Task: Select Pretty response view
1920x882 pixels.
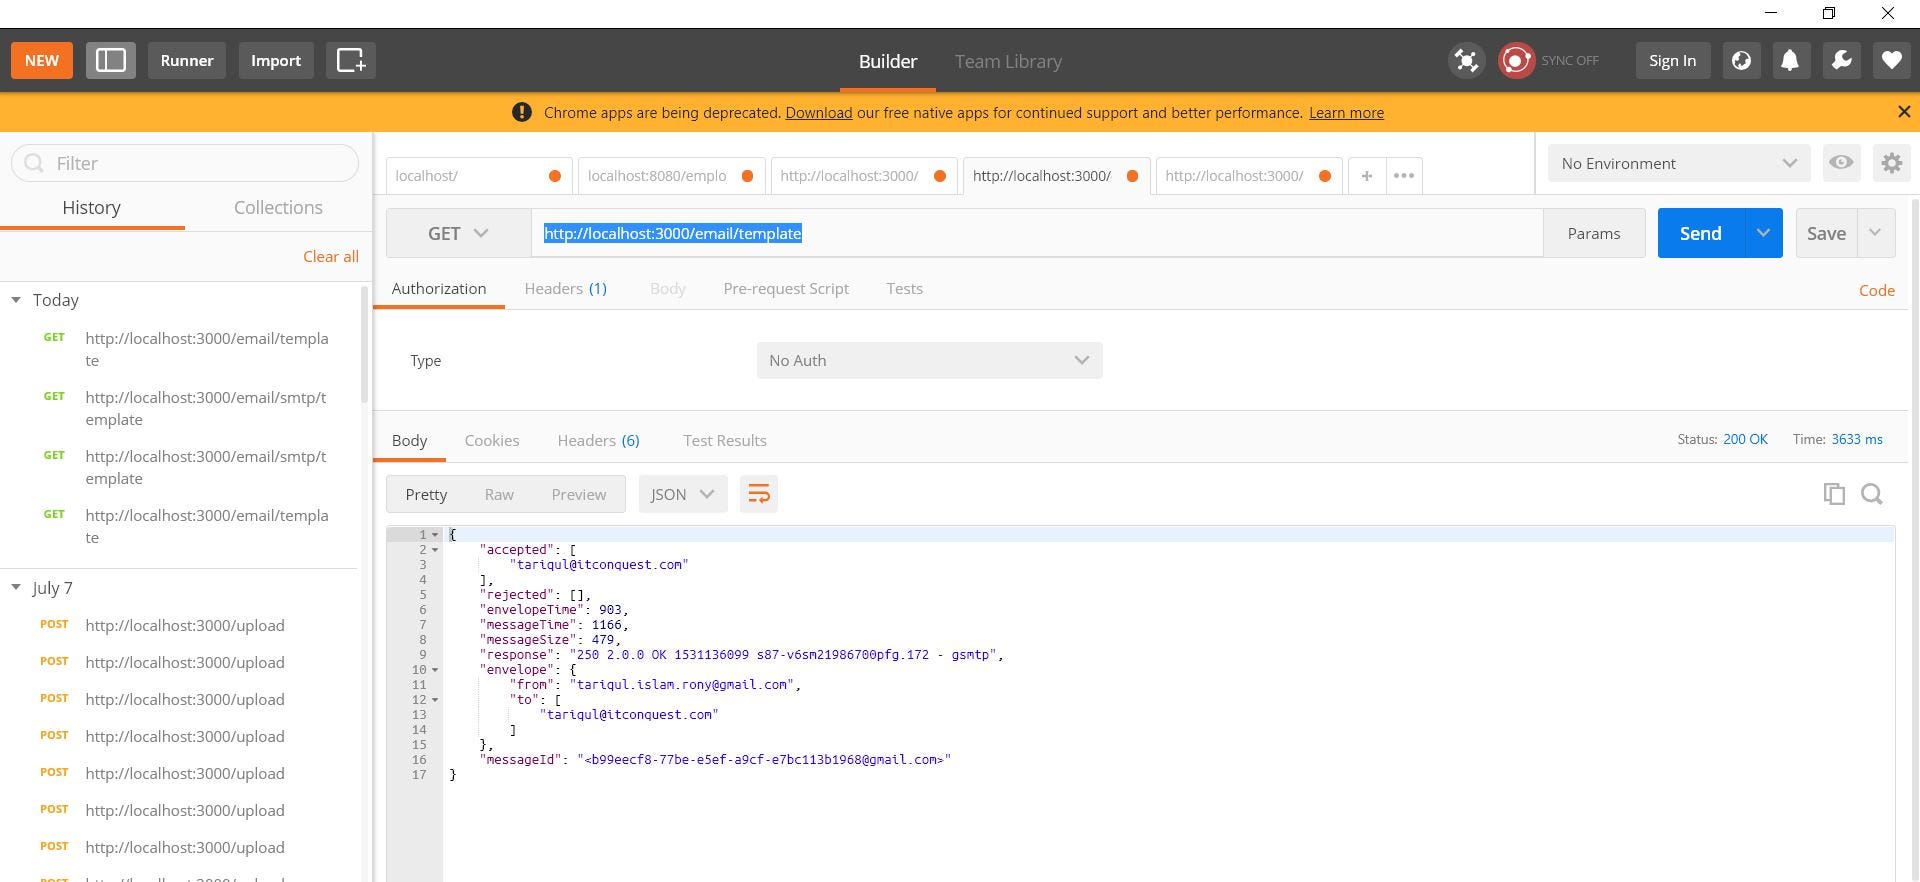Action: coord(426,494)
